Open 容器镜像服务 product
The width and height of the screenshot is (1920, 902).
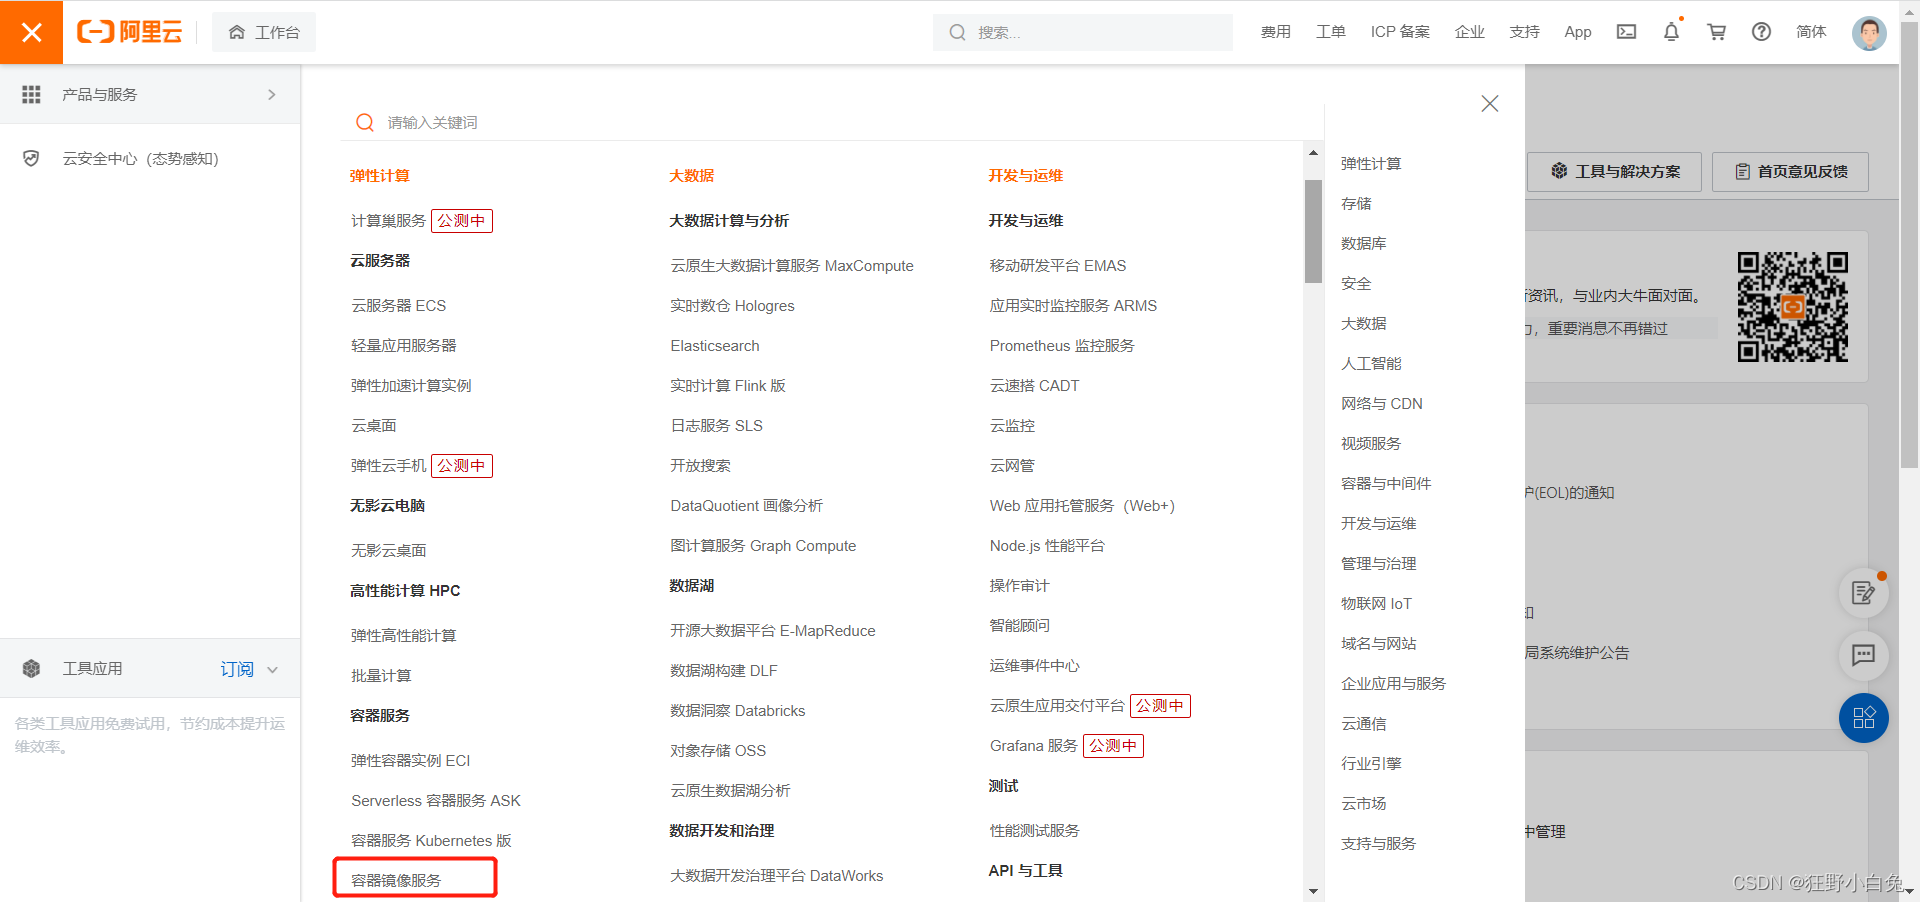[396, 880]
